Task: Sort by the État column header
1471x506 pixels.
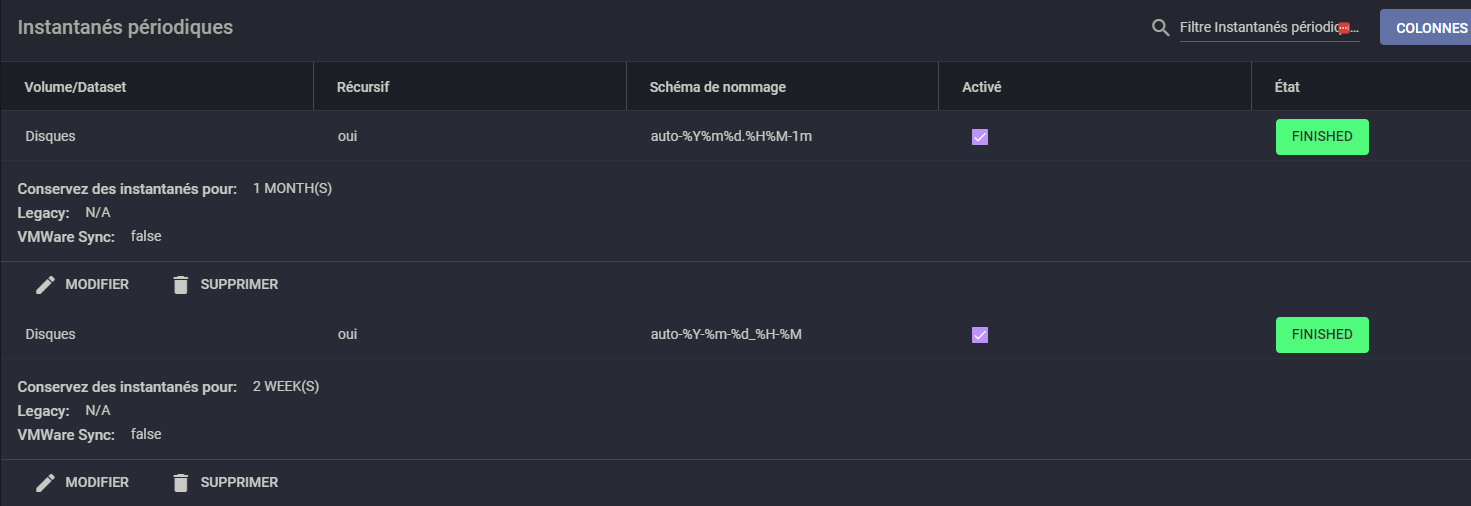Action: [x=1287, y=87]
